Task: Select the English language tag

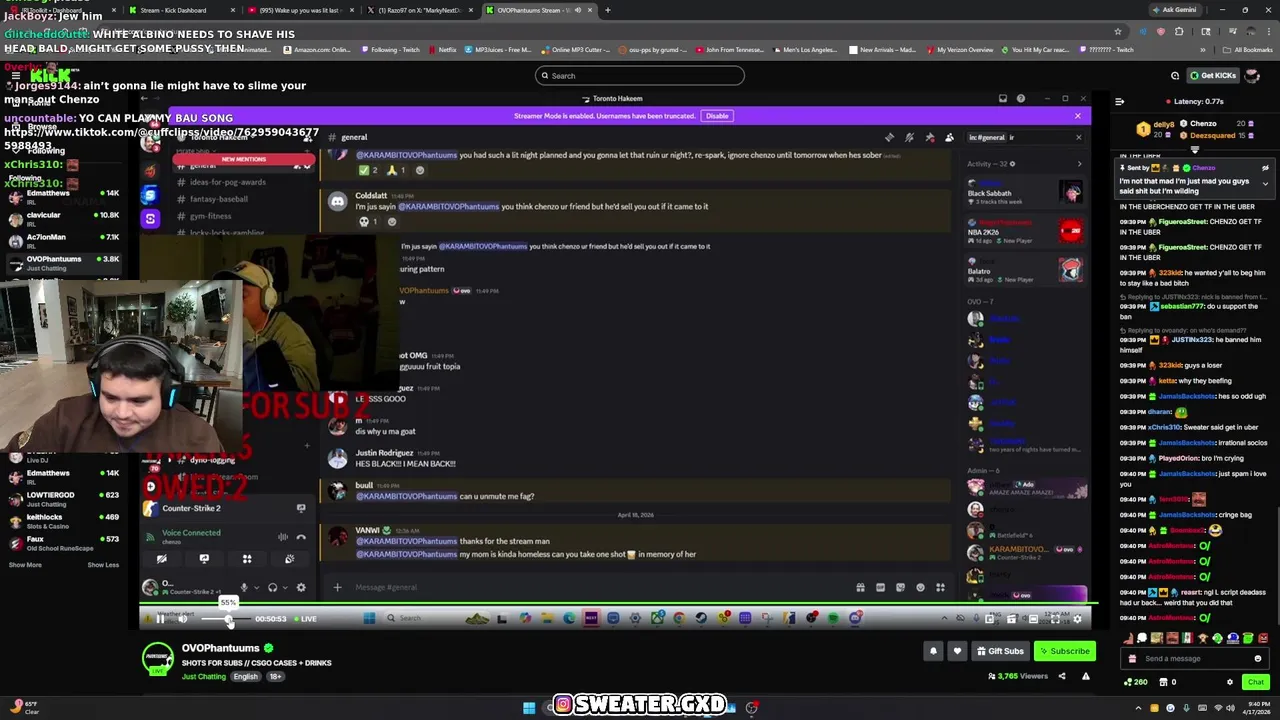Action: tap(246, 676)
